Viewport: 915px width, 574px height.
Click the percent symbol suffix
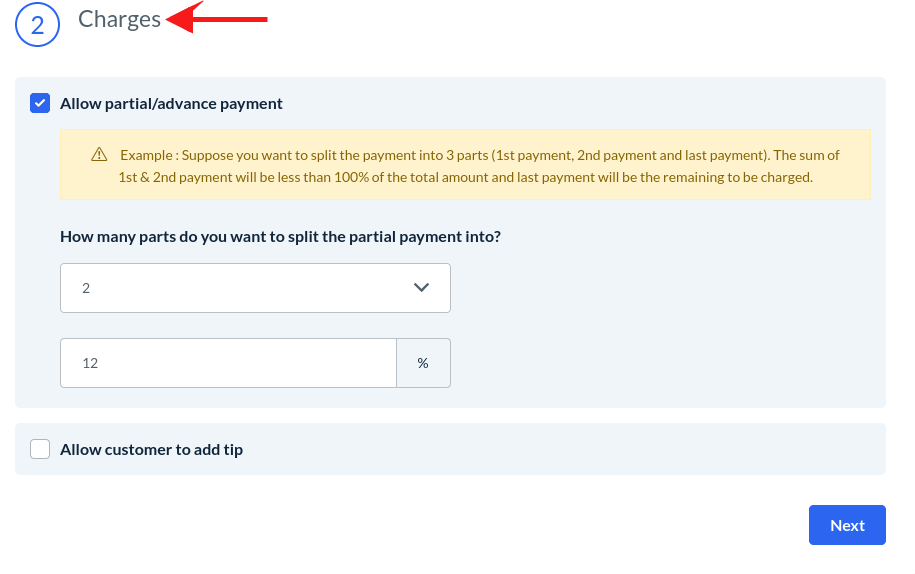click(423, 363)
